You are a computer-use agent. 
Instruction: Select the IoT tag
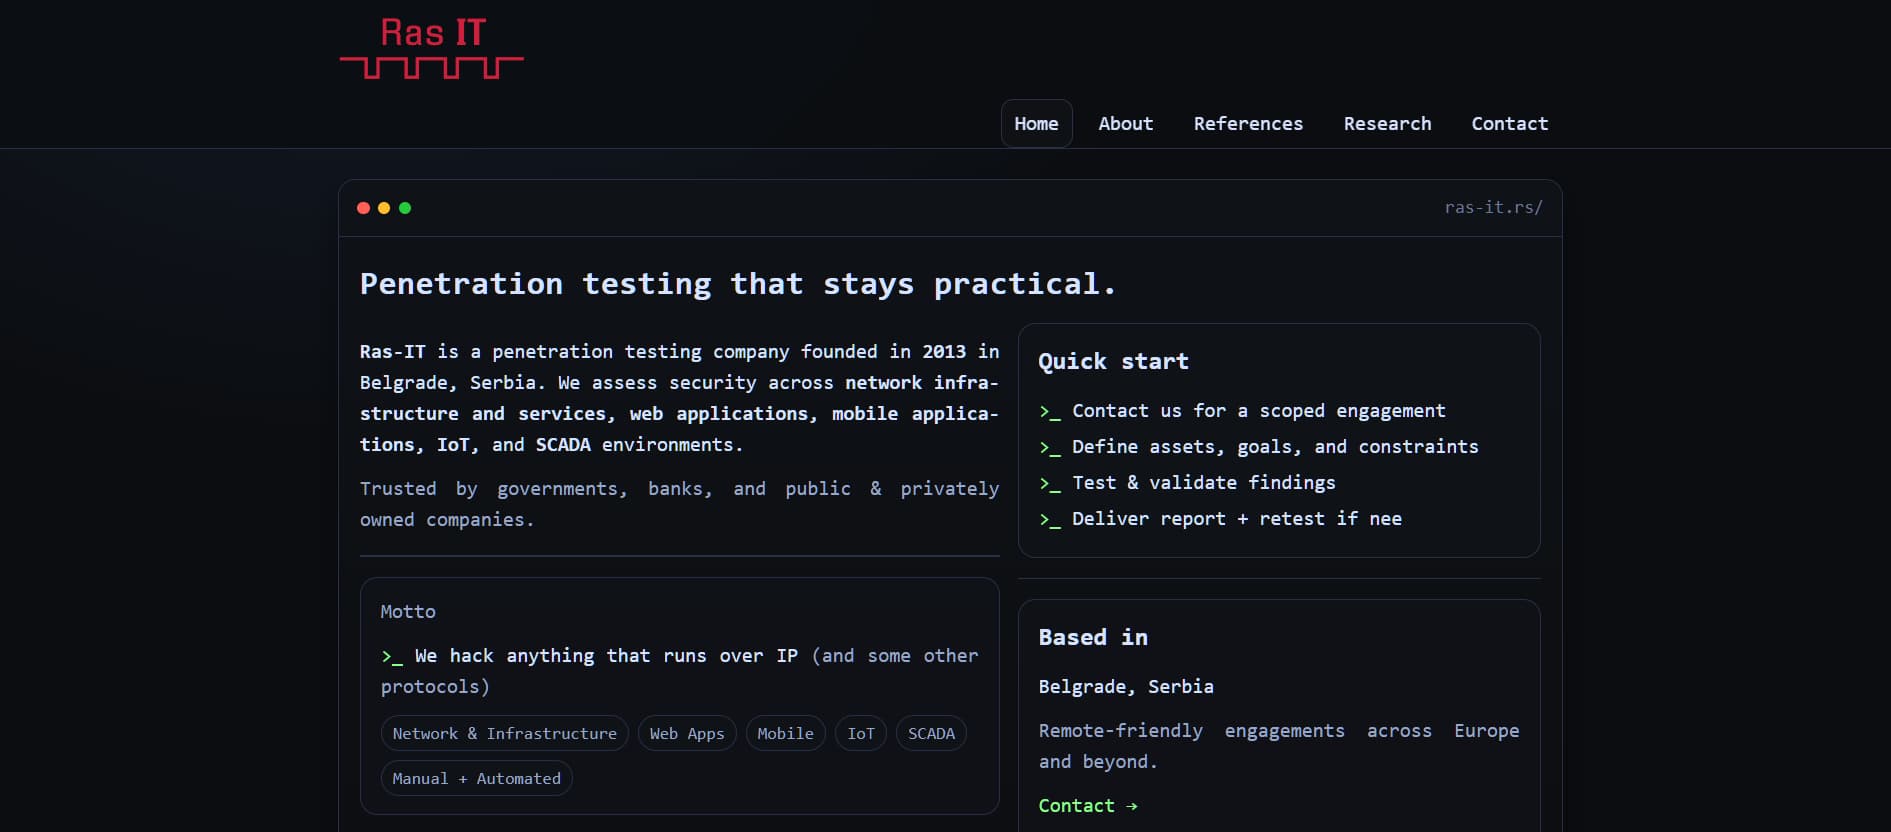pos(861,733)
